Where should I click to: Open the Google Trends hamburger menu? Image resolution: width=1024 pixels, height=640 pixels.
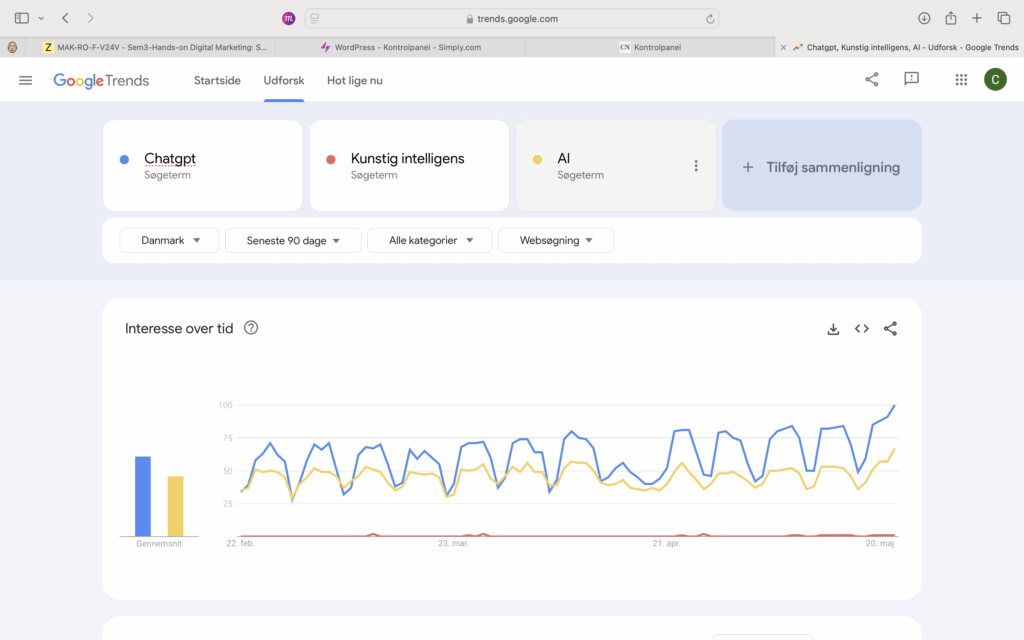(25, 80)
